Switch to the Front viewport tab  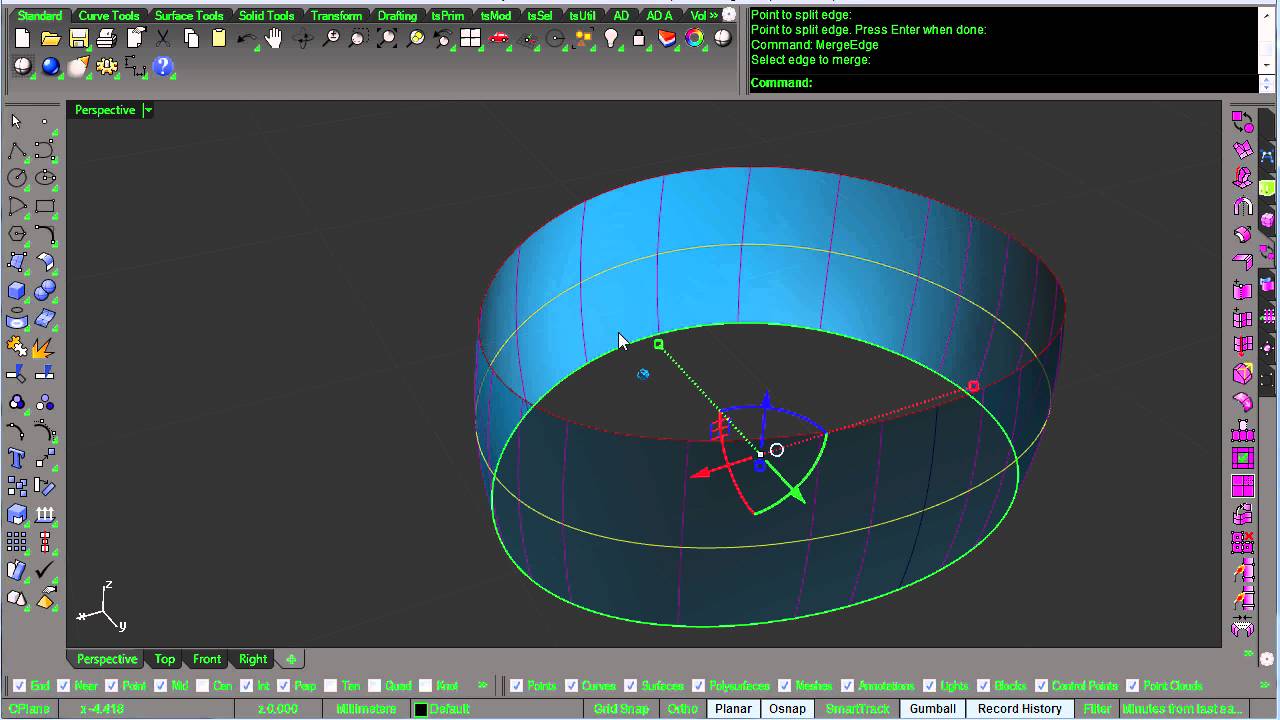click(x=207, y=659)
